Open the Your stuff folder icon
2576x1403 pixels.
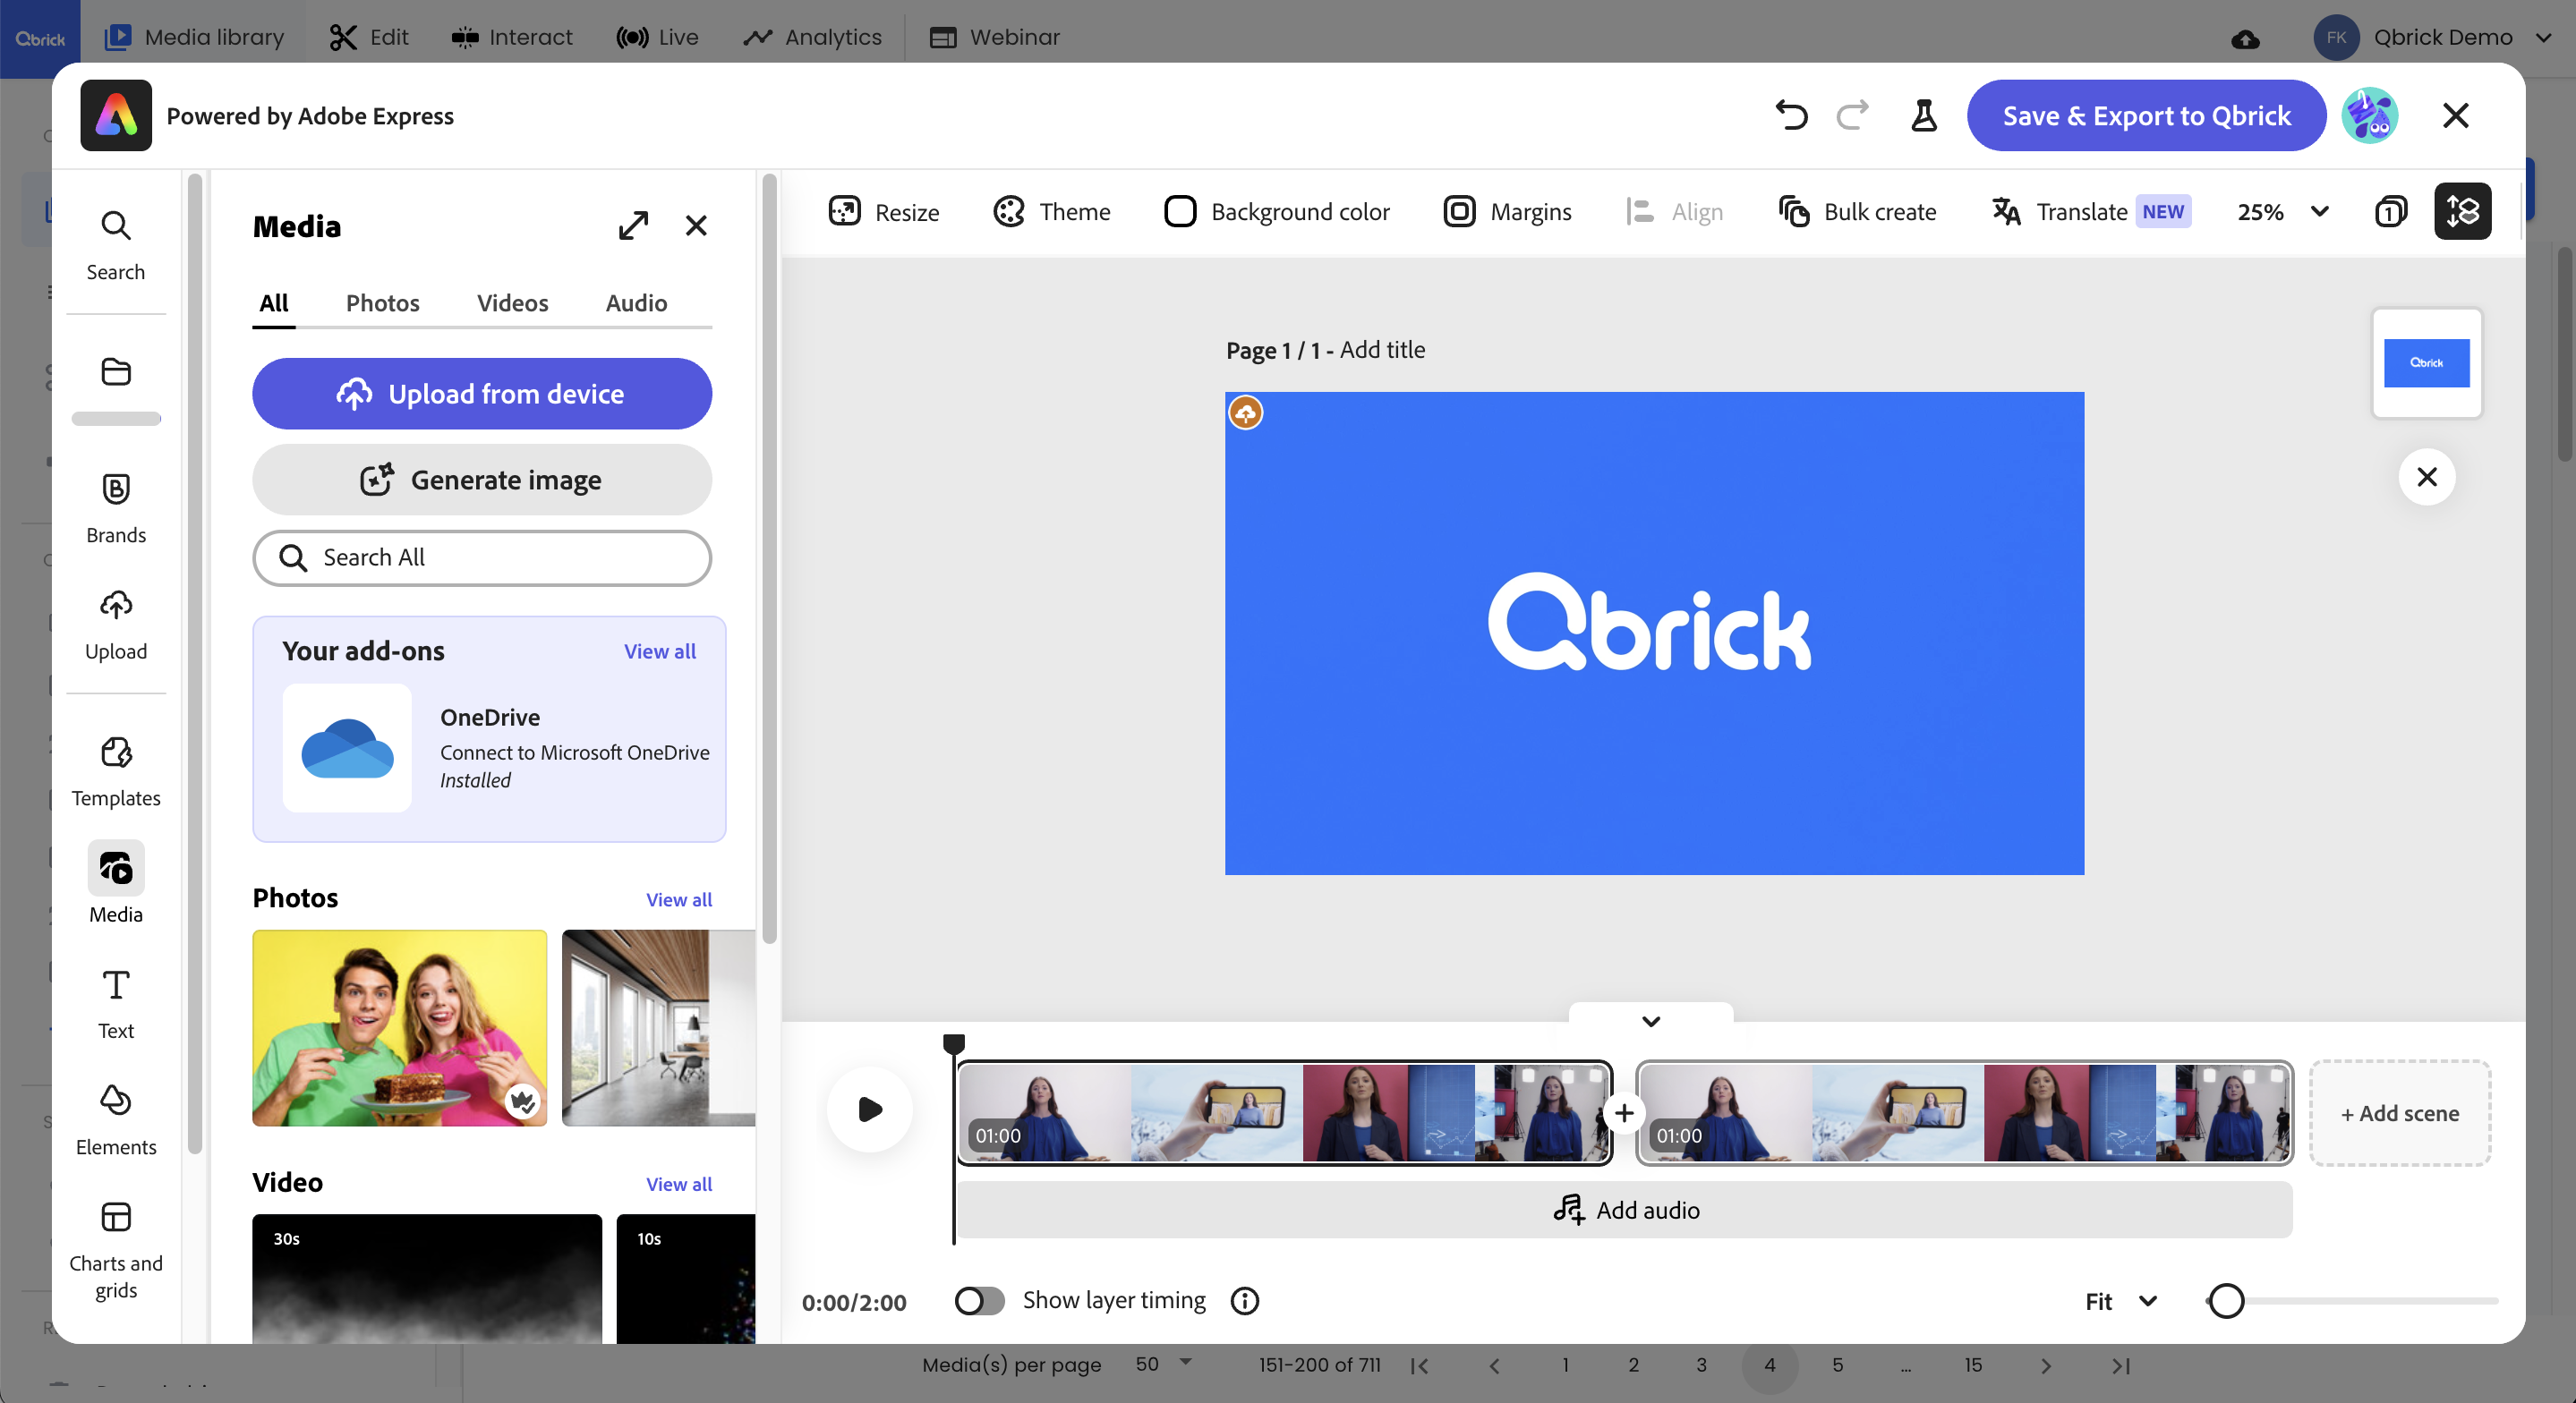pos(116,372)
